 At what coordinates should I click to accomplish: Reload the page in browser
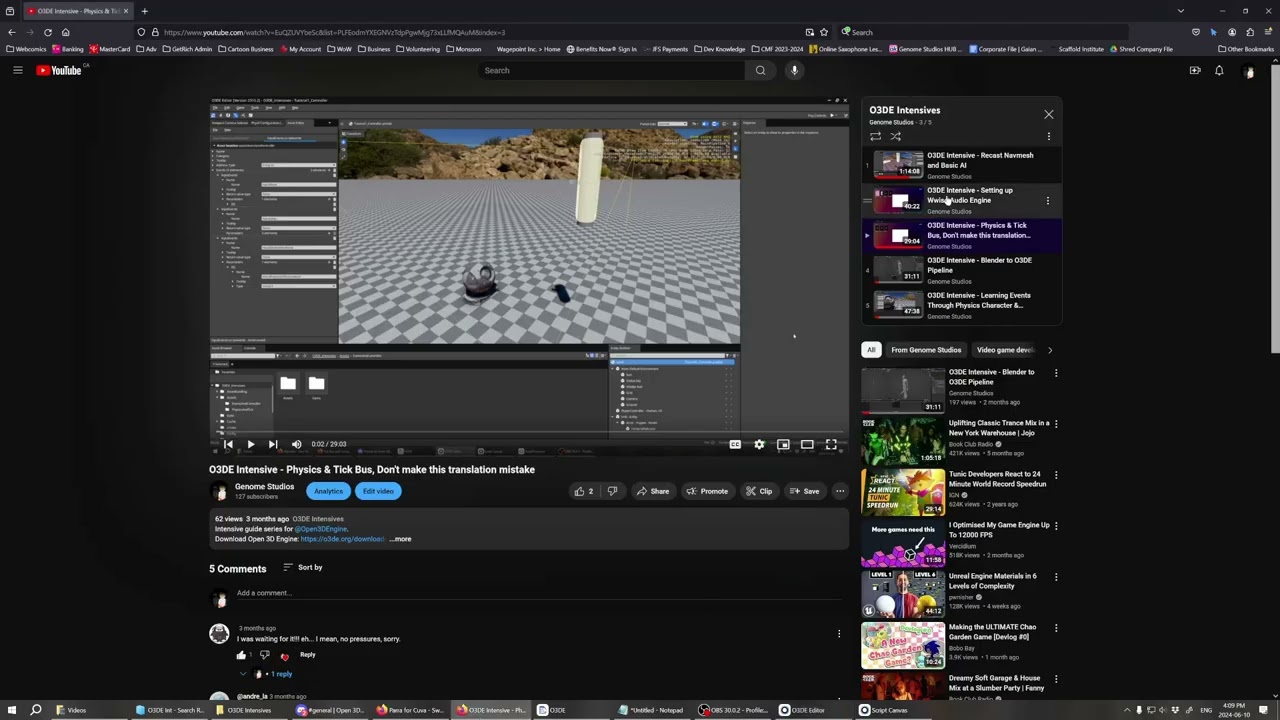[x=47, y=32]
